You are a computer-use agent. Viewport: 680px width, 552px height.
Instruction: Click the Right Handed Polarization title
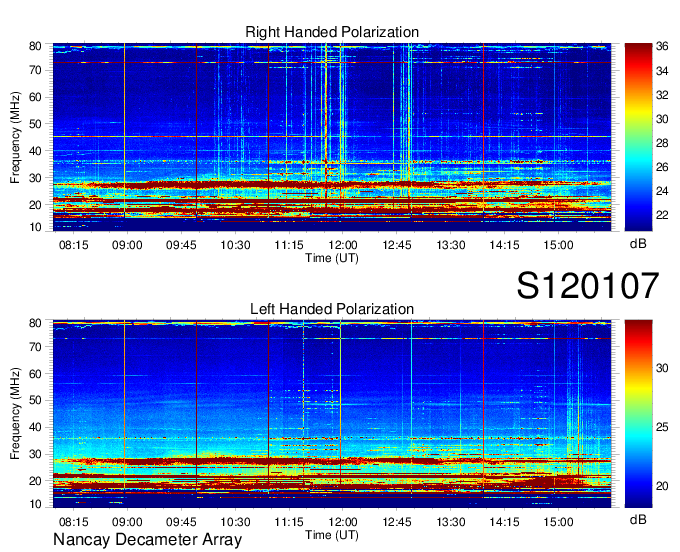point(332,32)
